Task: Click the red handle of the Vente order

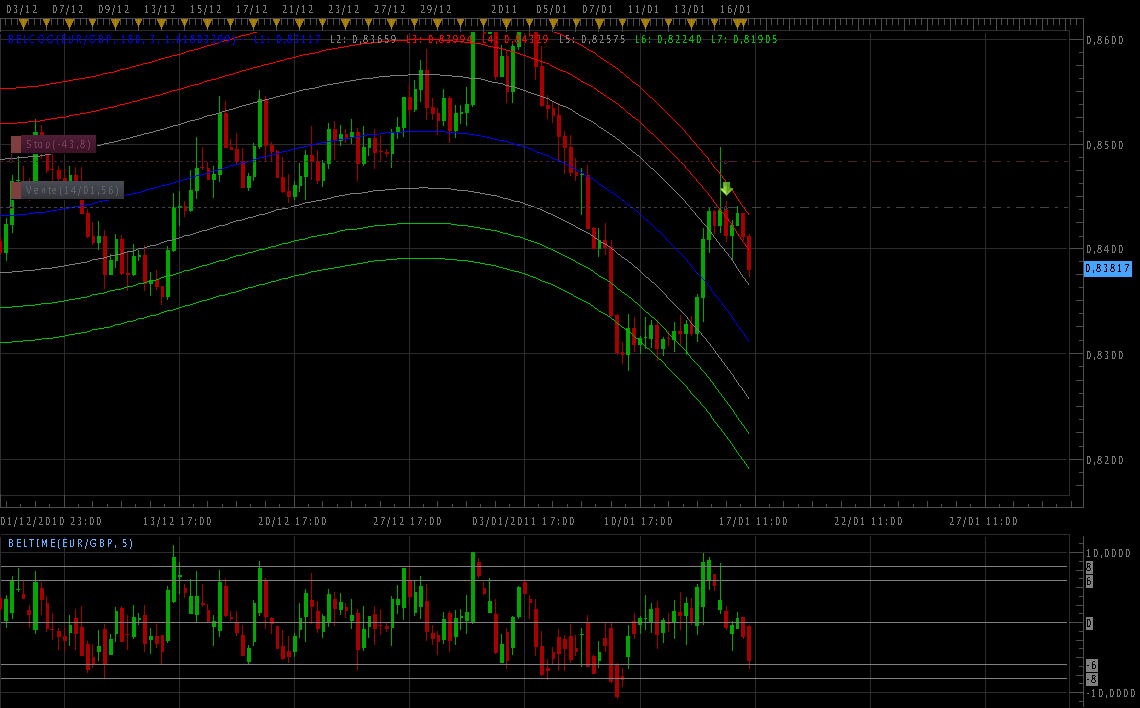Action: click(x=16, y=190)
